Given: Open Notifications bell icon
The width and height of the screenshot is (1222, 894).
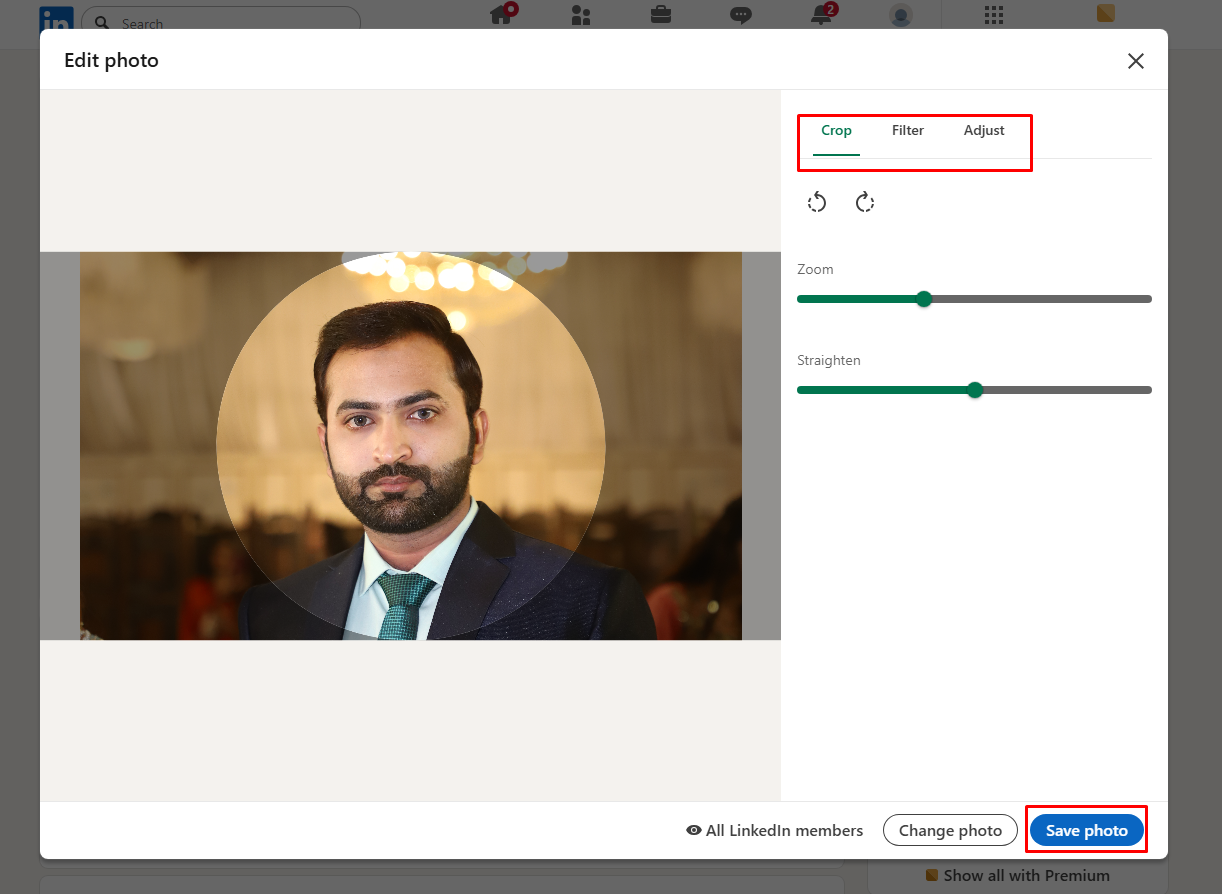Looking at the screenshot, I should point(822,14).
